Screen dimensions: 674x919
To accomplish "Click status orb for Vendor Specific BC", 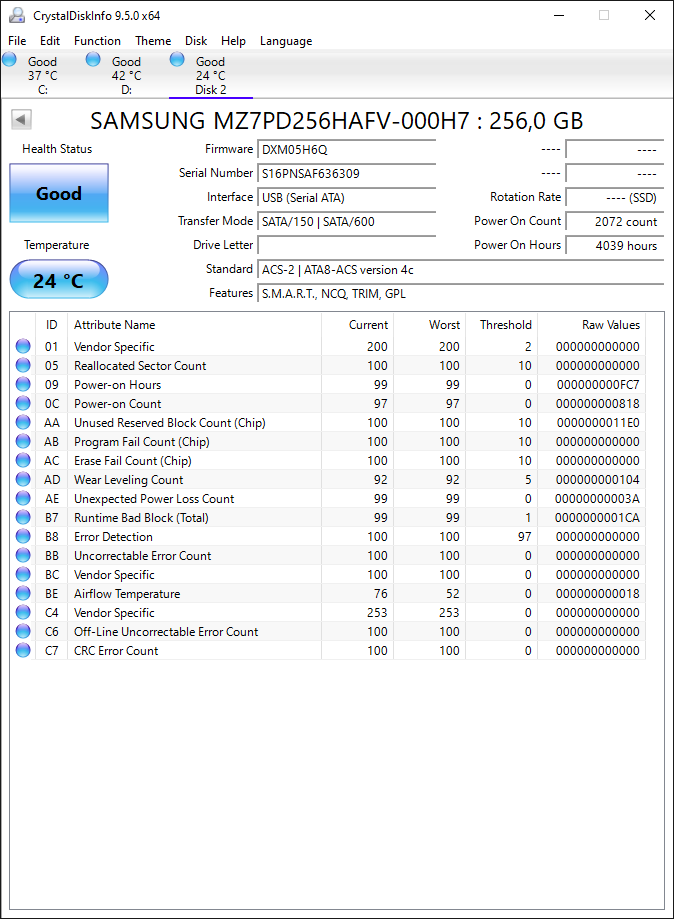I will point(23,574).
